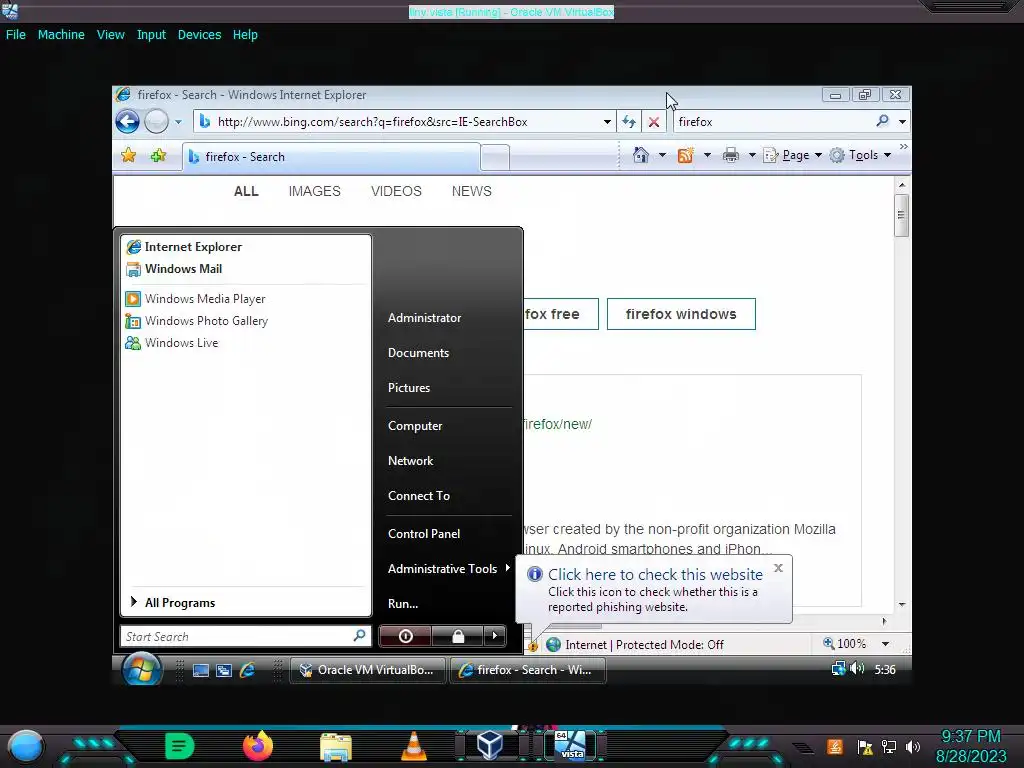Open Control Panel from Start menu
This screenshot has width=1024, height=768.
tap(424, 534)
